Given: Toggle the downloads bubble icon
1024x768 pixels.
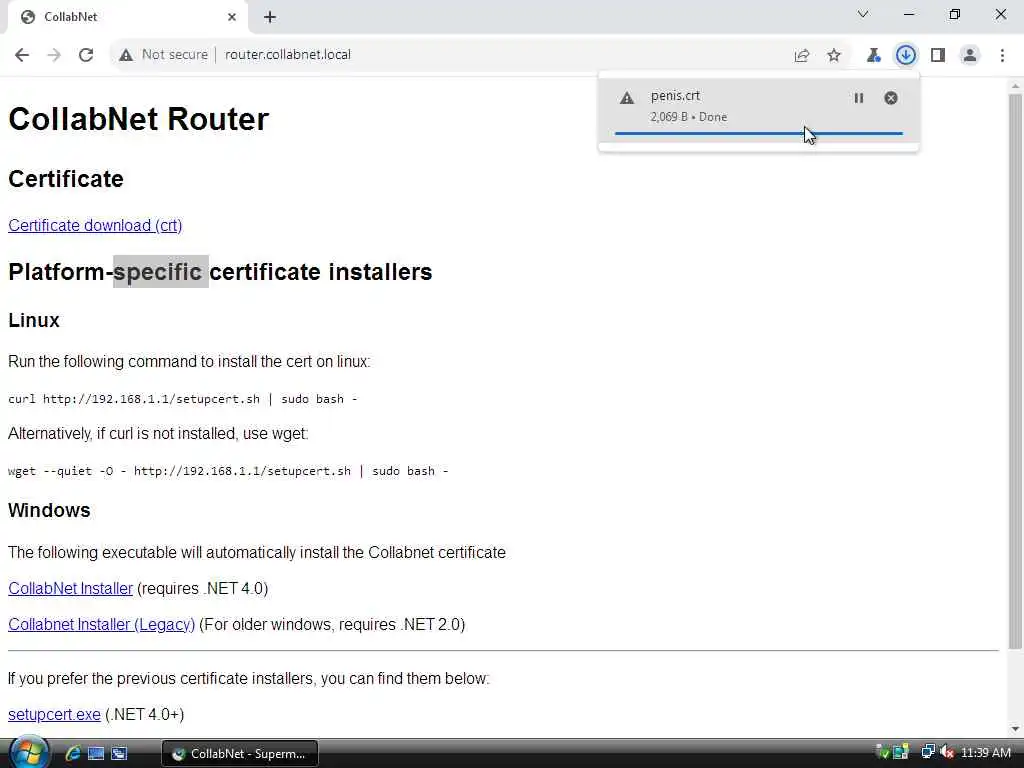Looking at the screenshot, I should [x=905, y=56].
